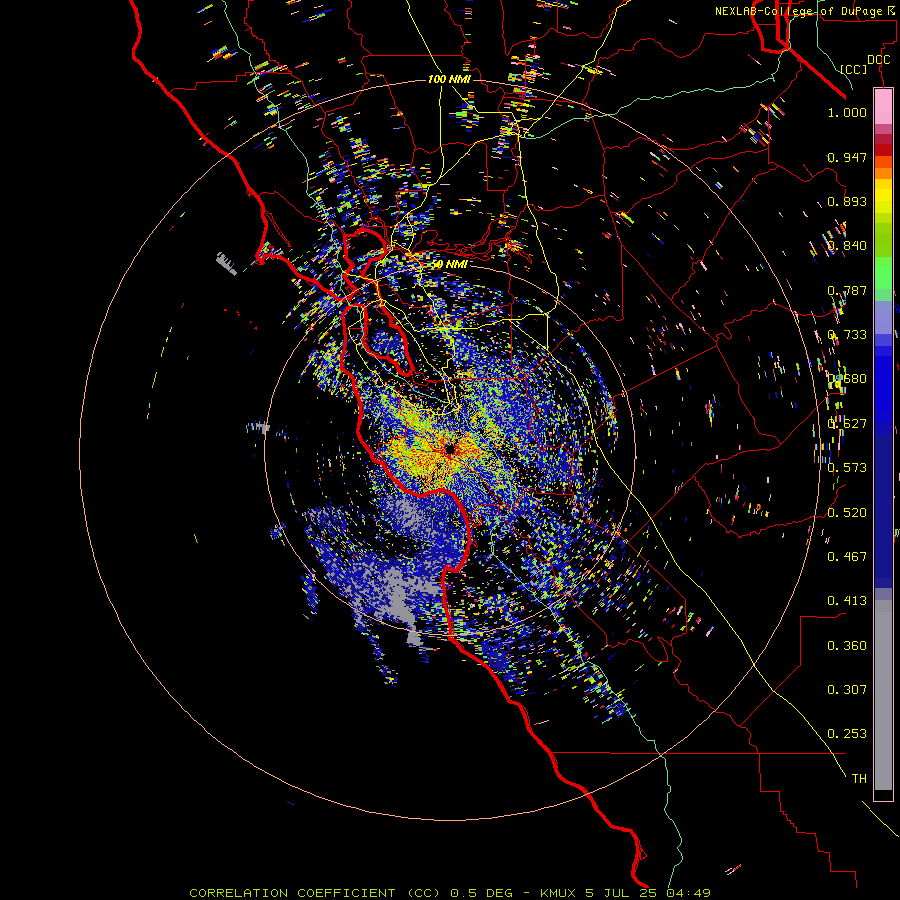Pick the orange swatch on the color bar
Screen dimensions: 900x900
[x=883, y=173]
